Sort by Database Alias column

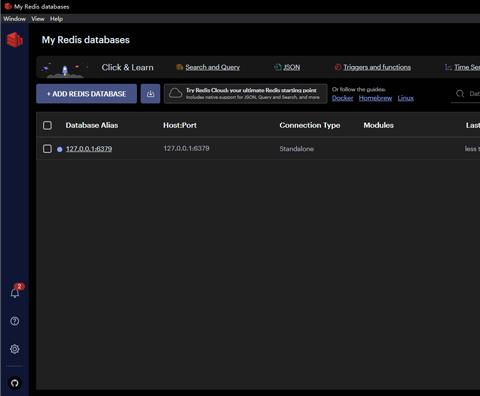pos(92,125)
